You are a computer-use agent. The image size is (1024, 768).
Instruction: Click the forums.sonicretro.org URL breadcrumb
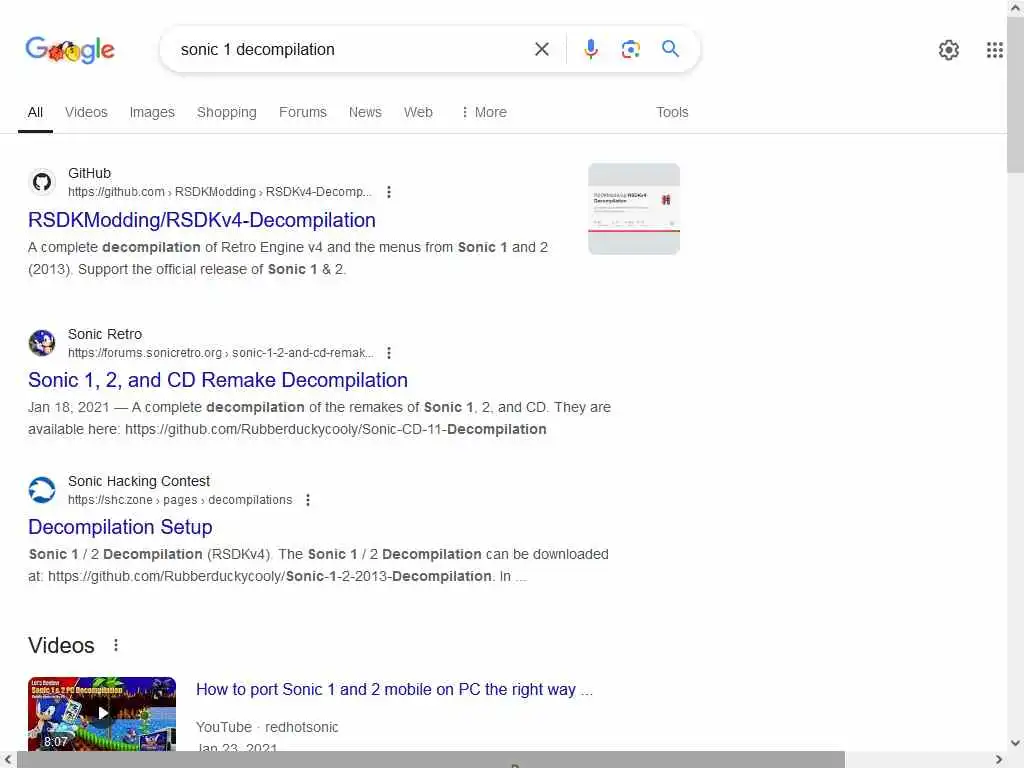[221, 353]
